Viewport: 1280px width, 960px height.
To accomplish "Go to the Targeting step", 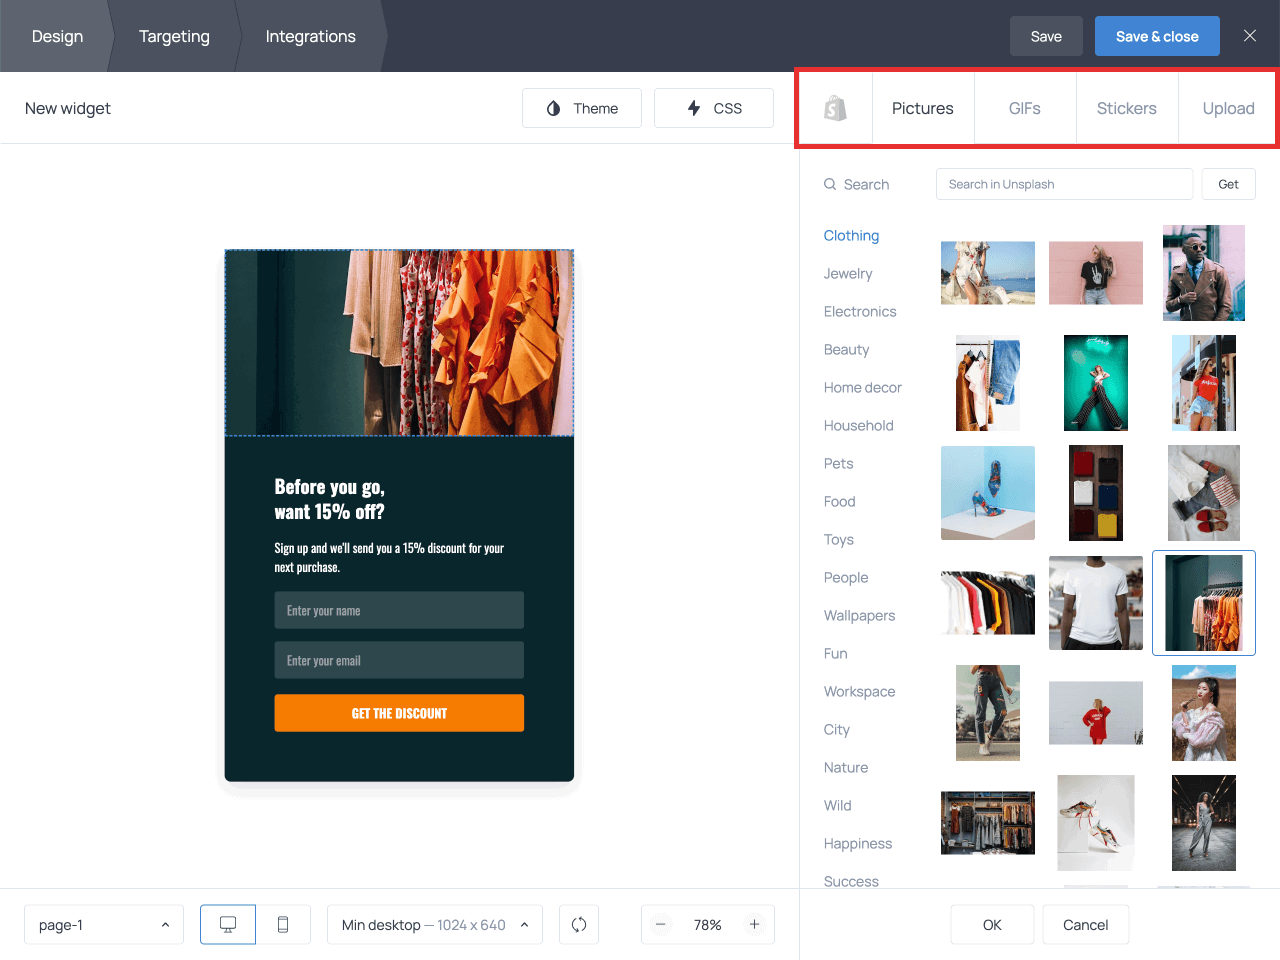I will [174, 36].
